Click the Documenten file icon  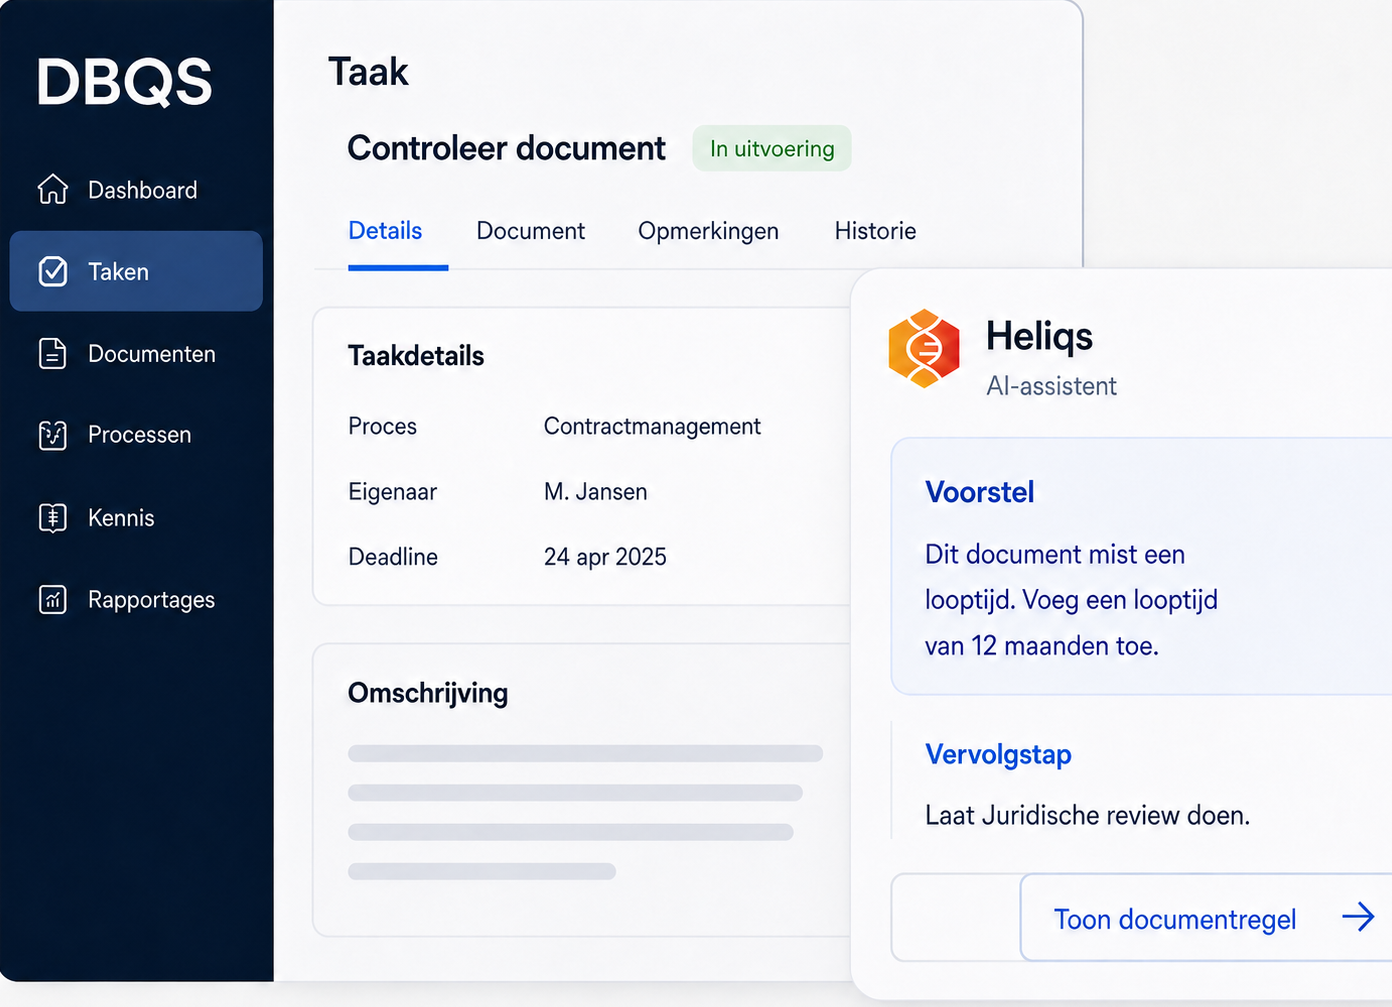coord(53,353)
